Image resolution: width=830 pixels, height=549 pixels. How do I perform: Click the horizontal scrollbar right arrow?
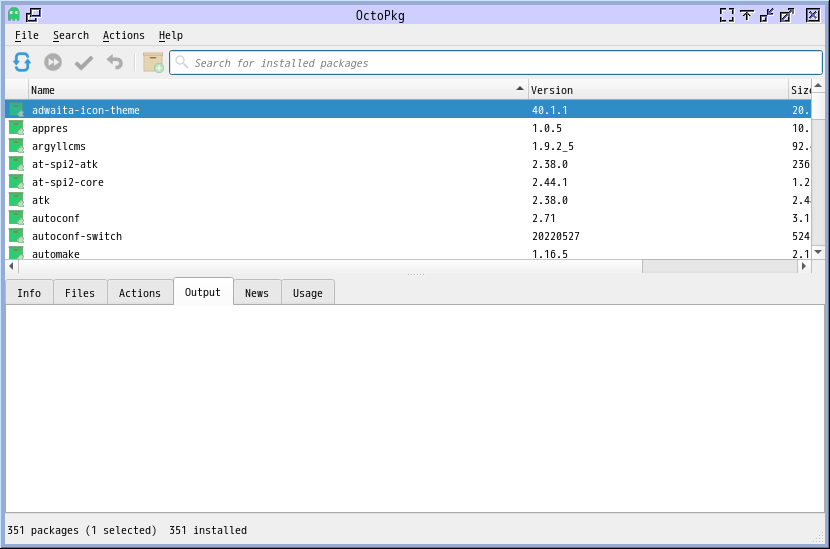pyautogui.click(x=805, y=266)
